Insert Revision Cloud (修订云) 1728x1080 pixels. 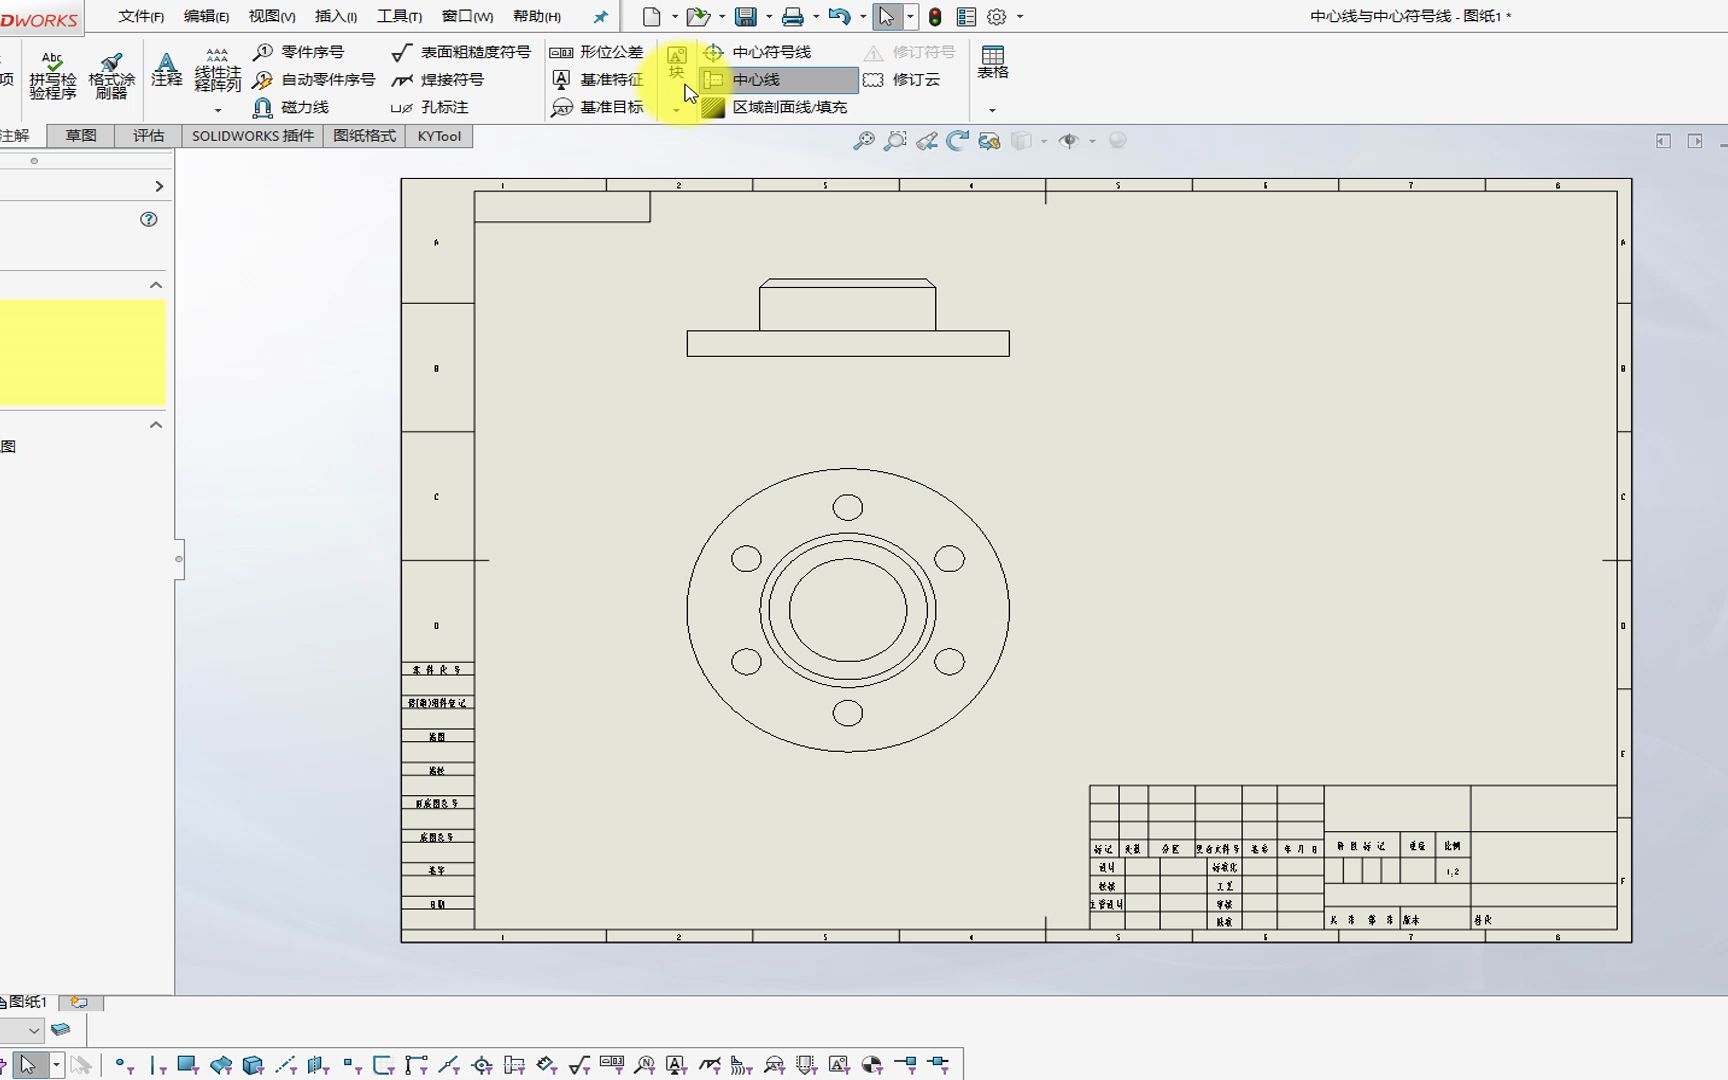point(902,80)
